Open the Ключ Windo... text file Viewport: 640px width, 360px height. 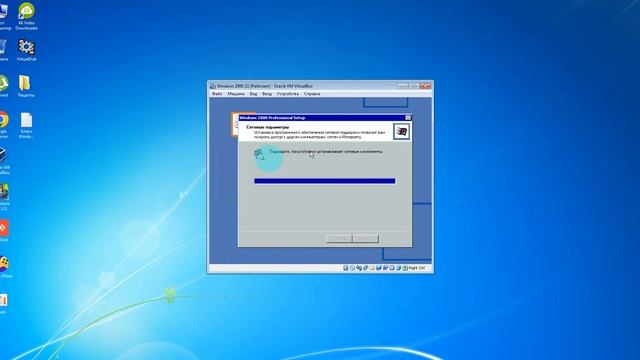coord(26,125)
